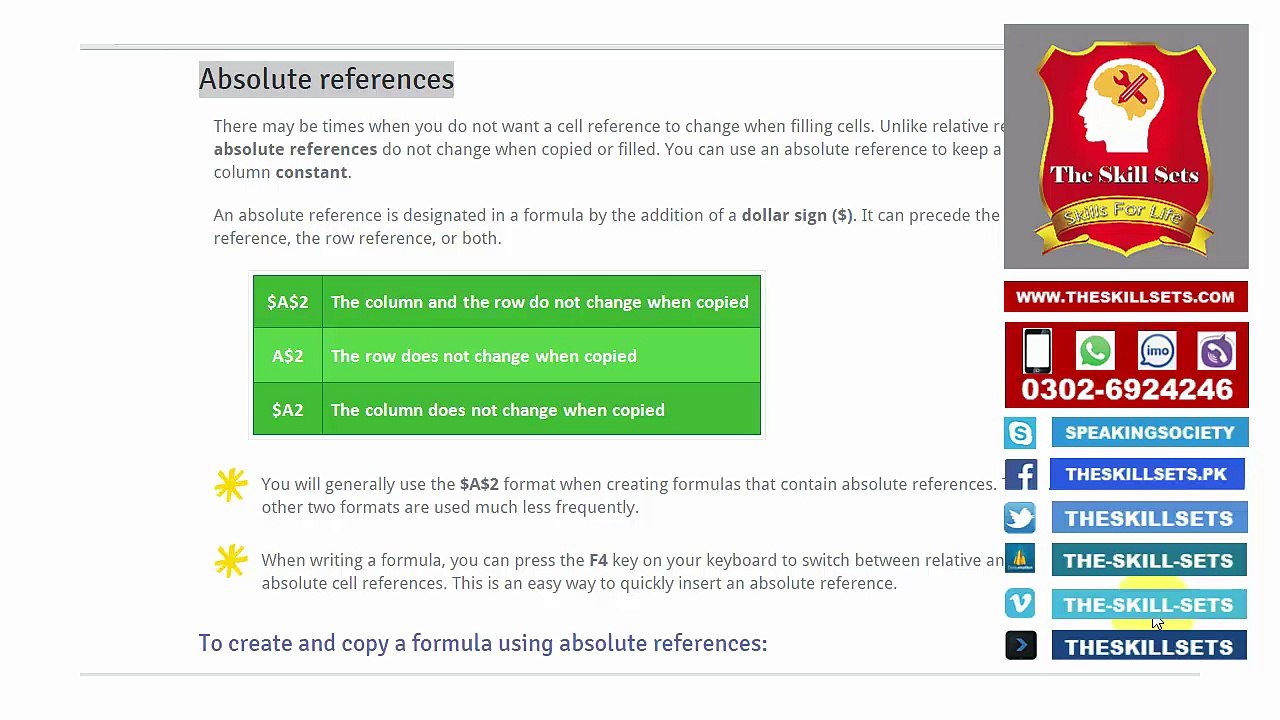Click the Vimeo icon
Viewport: 1280px width, 720px height.
tap(1020, 604)
